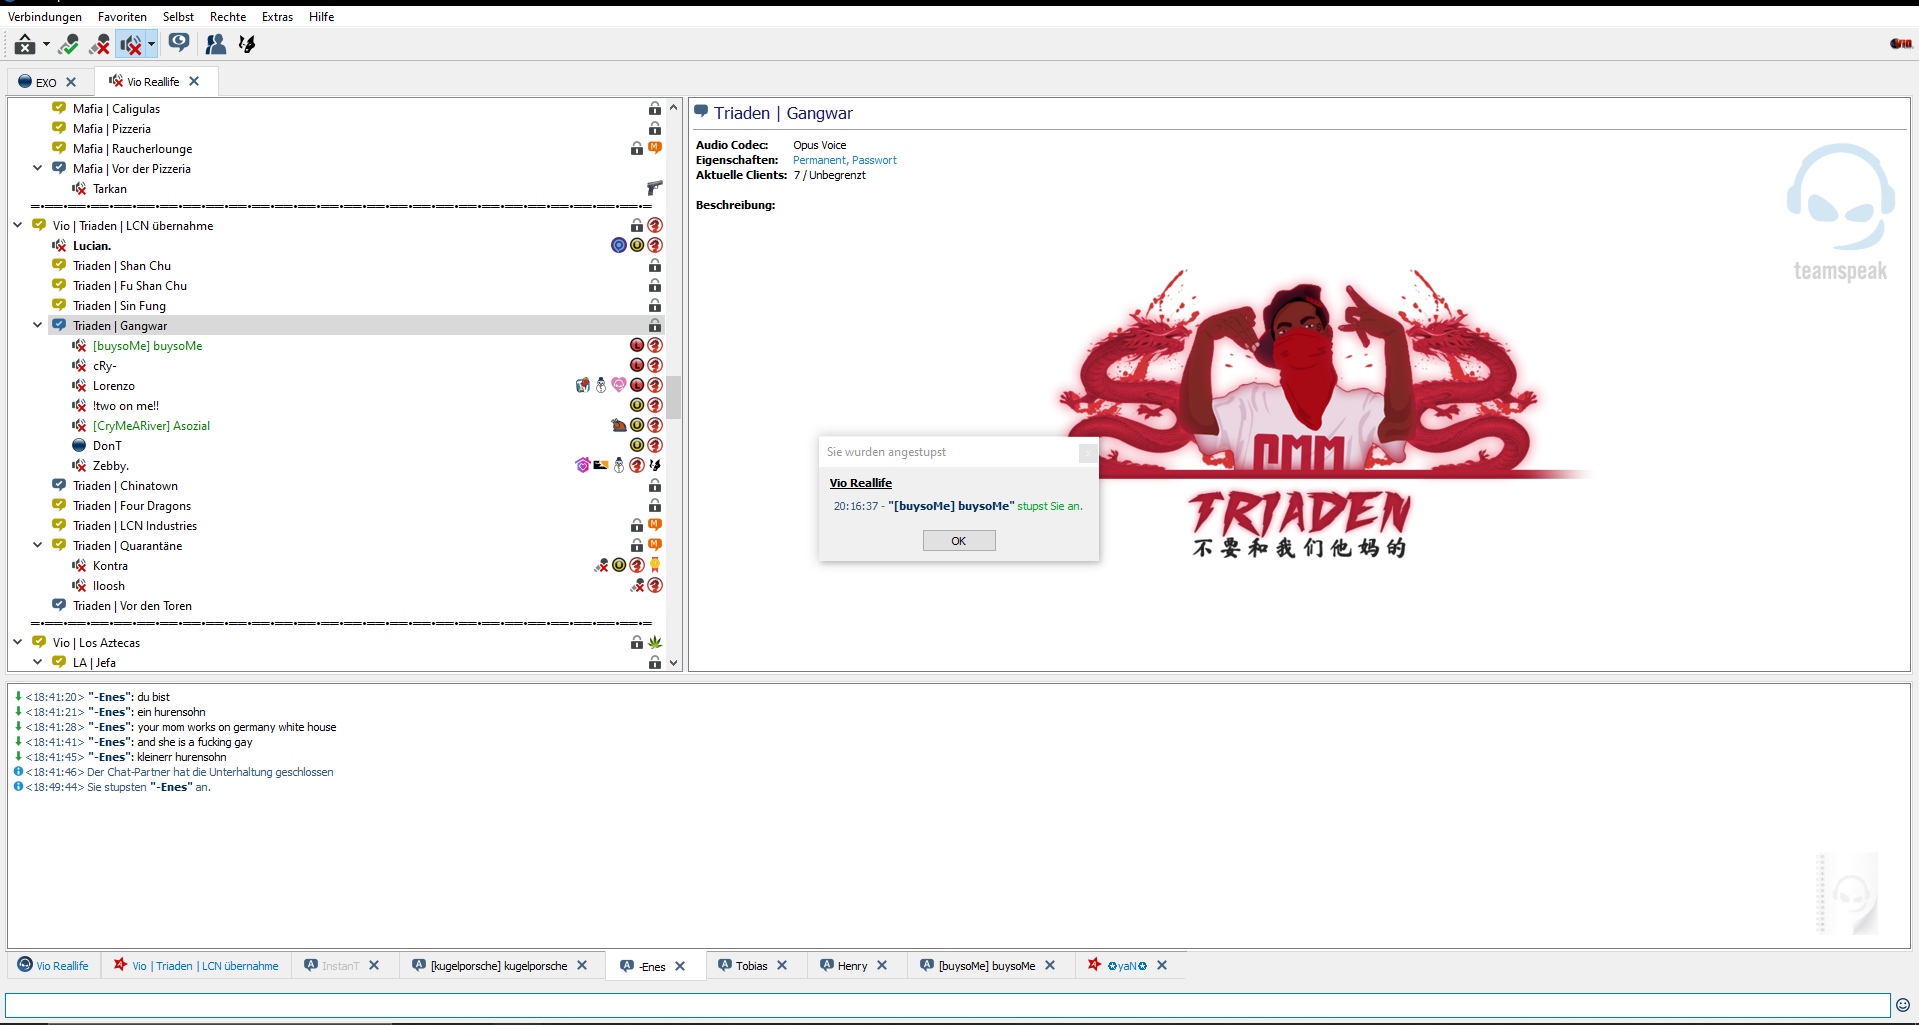Close the -Enes chat tab

[x=680, y=966]
